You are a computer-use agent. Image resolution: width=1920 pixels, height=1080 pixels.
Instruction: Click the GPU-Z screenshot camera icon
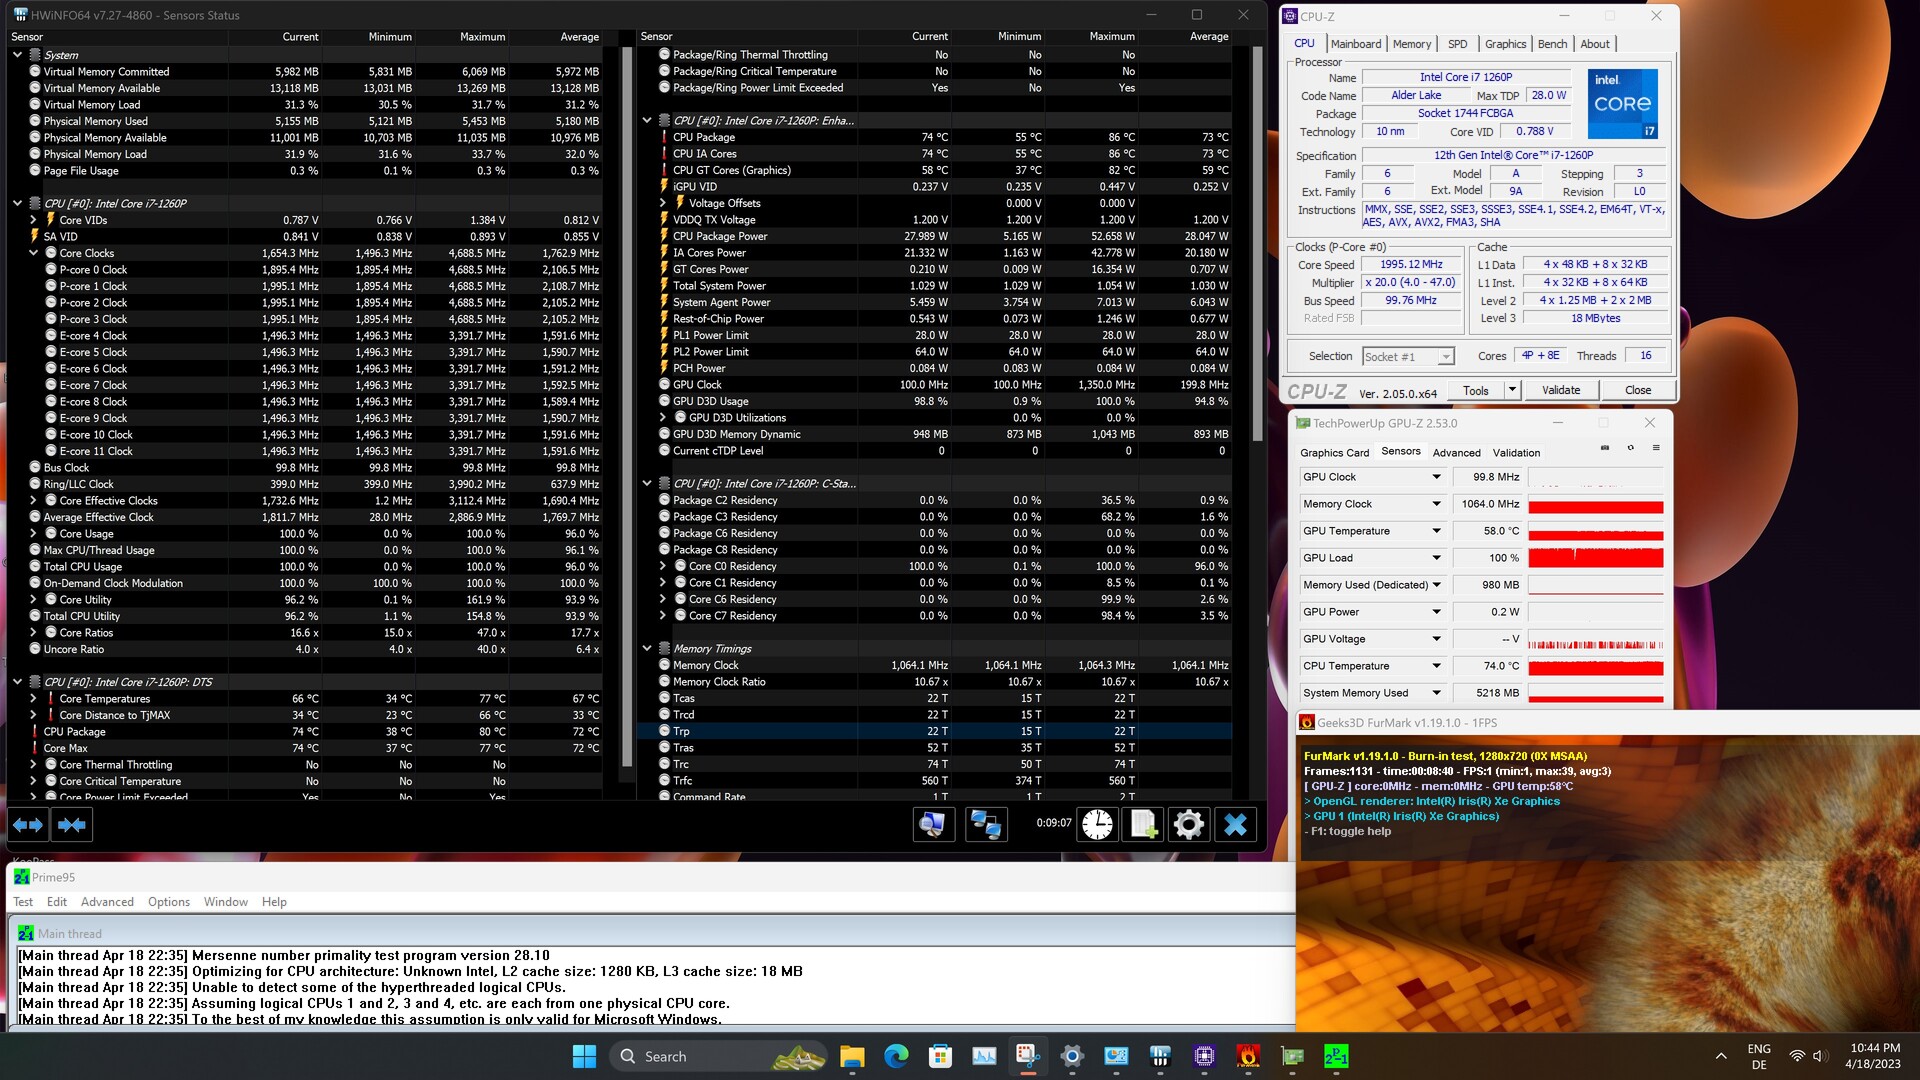[x=1605, y=448]
